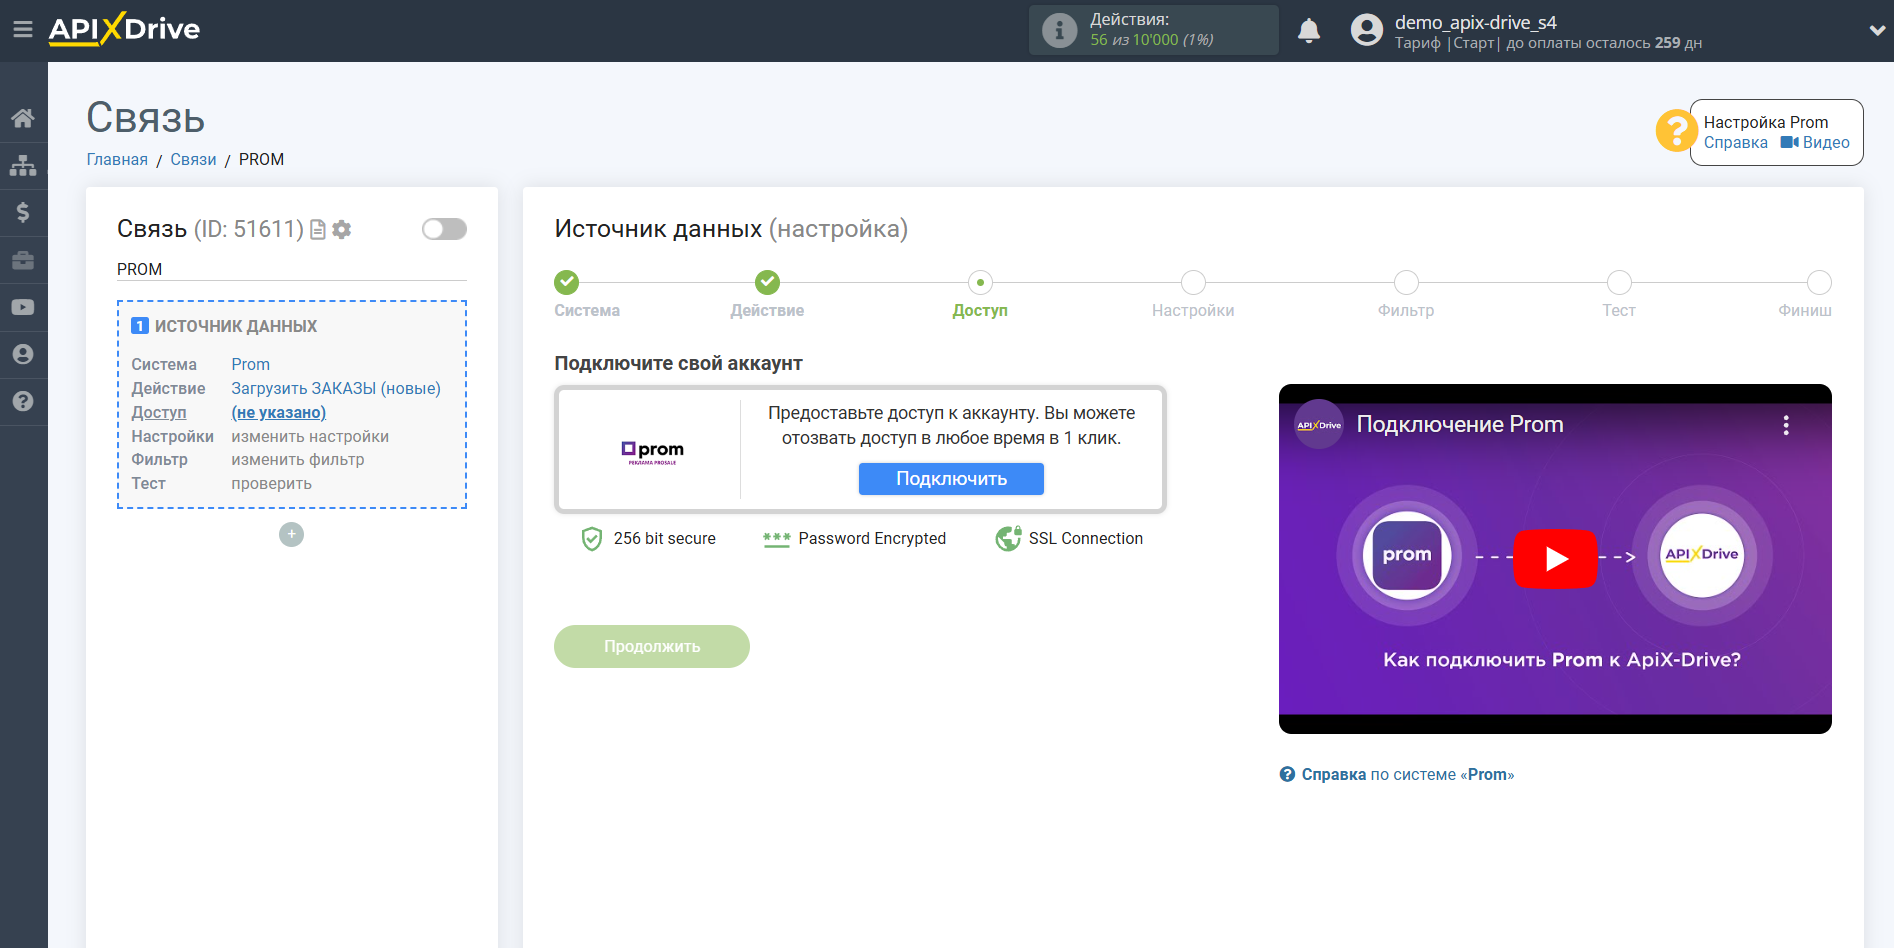Click the yellow question mark help icon
1894x948 pixels.
point(1675,131)
